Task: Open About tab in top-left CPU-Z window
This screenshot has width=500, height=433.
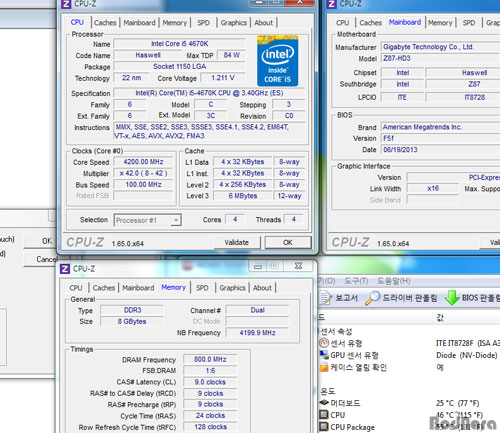Action: (263, 23)
